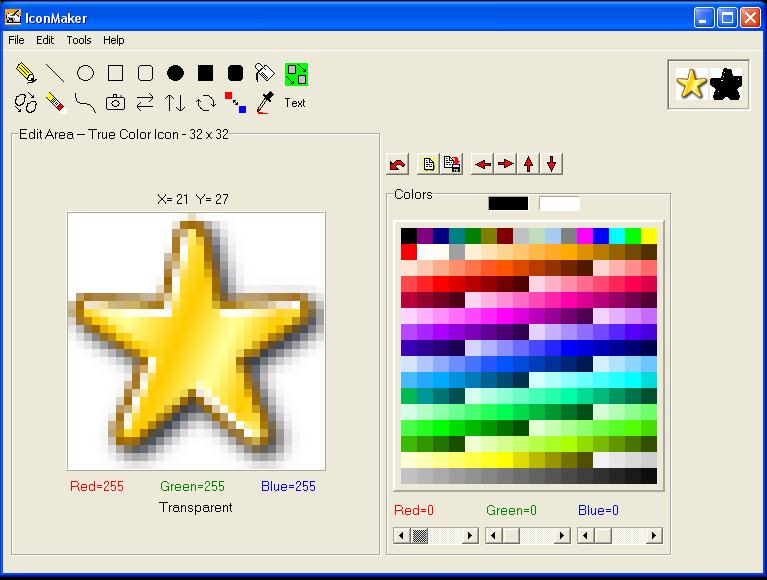Pick the yellow swatch in top palette row
767x580 pixels.
coord(649,236)
